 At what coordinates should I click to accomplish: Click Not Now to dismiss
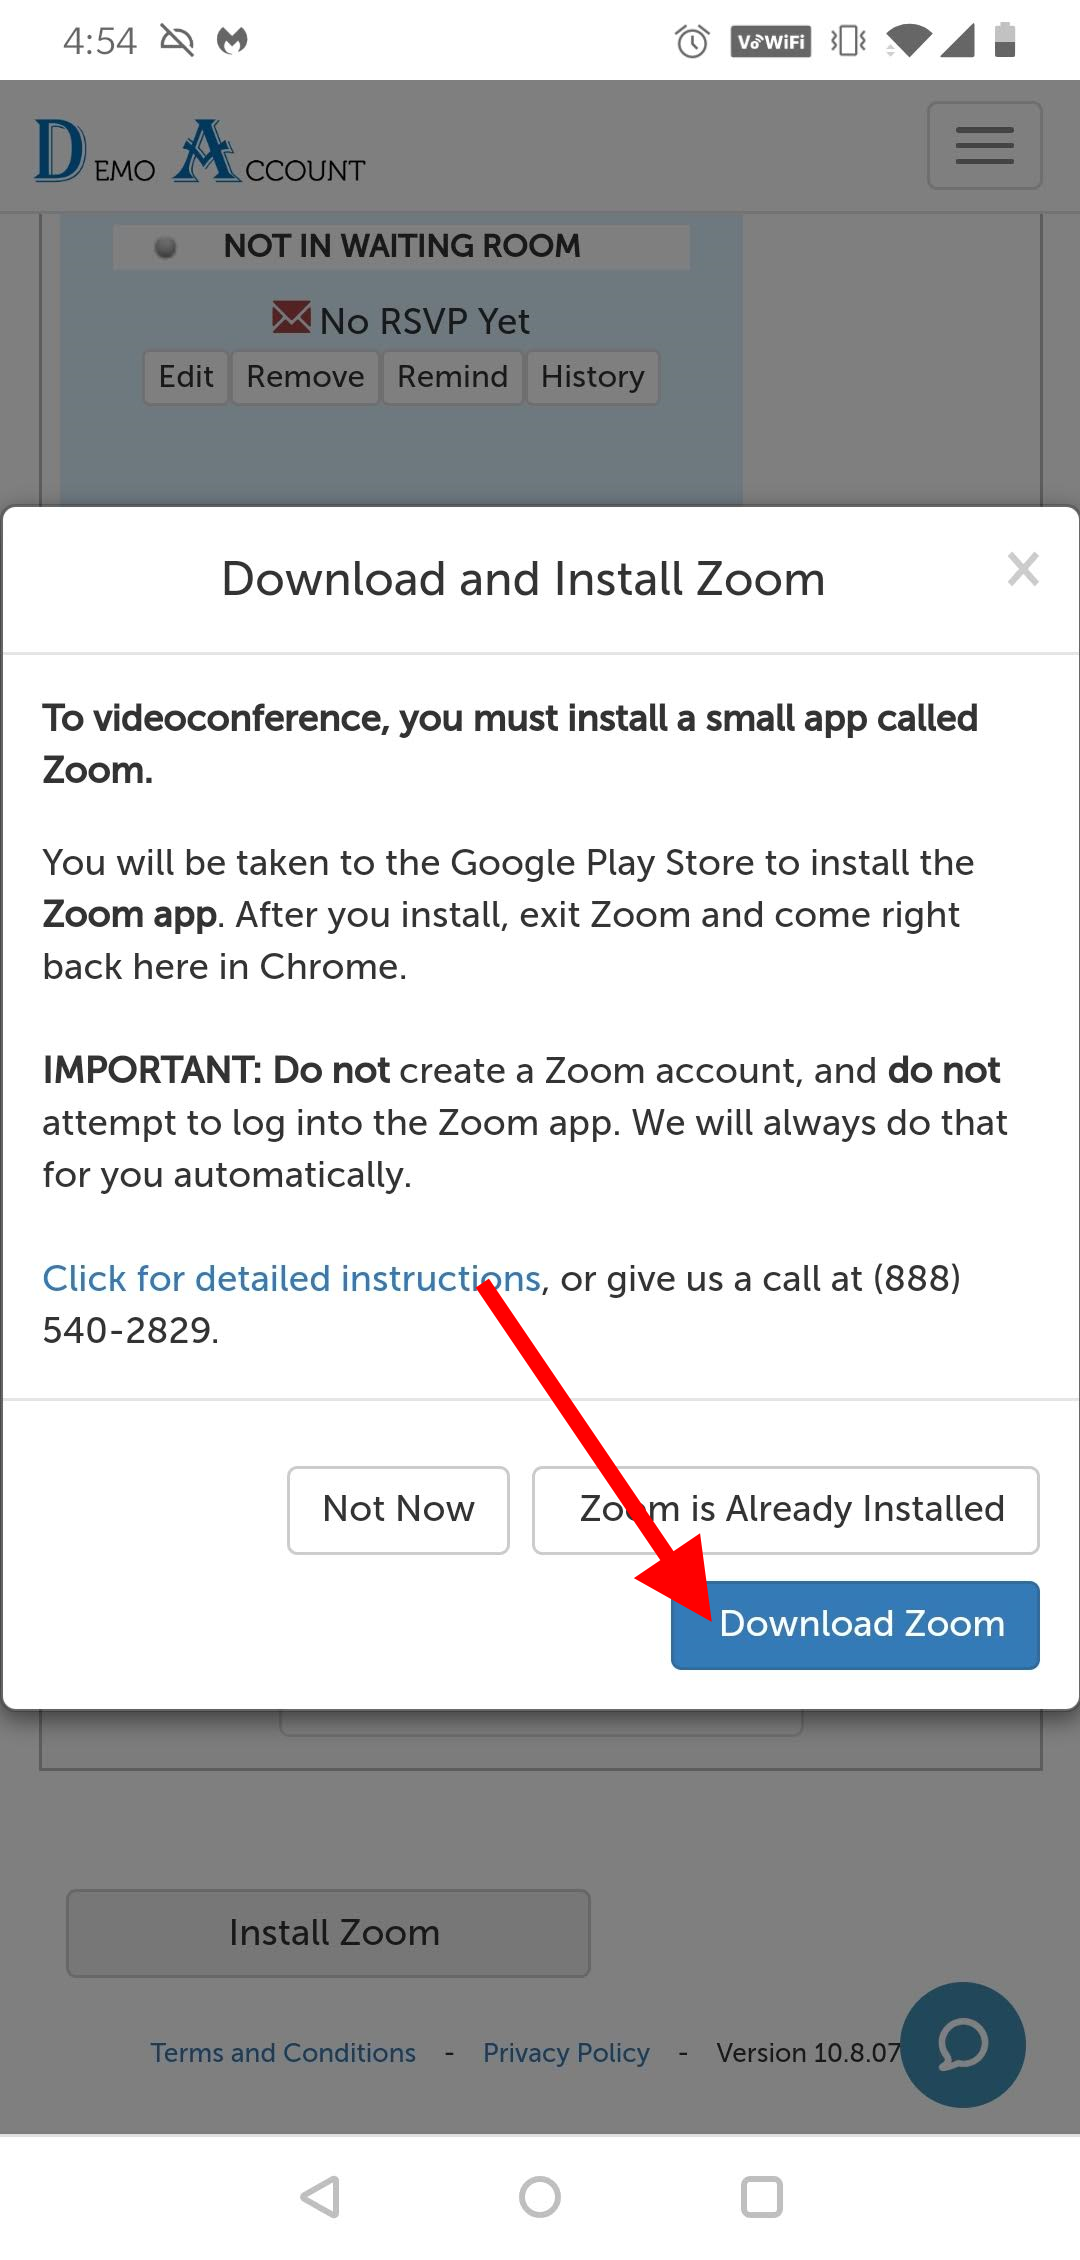397,1510
